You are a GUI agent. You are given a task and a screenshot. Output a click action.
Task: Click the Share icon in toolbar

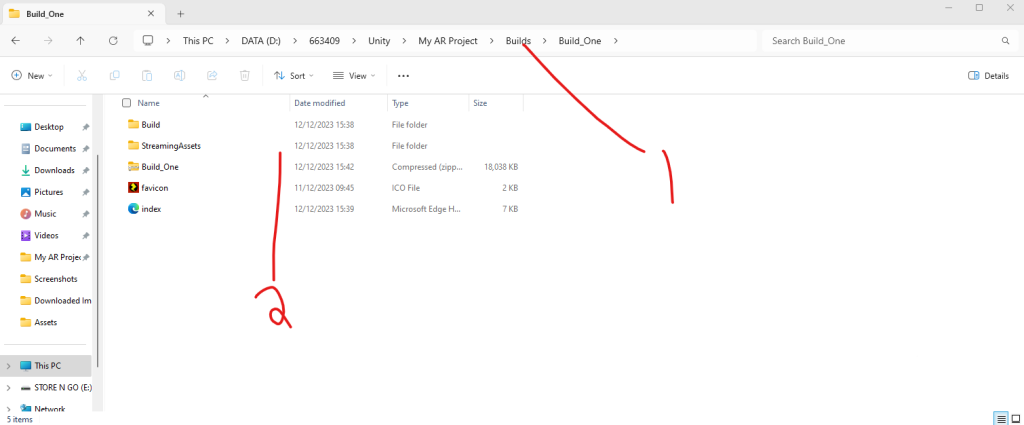(212, 75)
